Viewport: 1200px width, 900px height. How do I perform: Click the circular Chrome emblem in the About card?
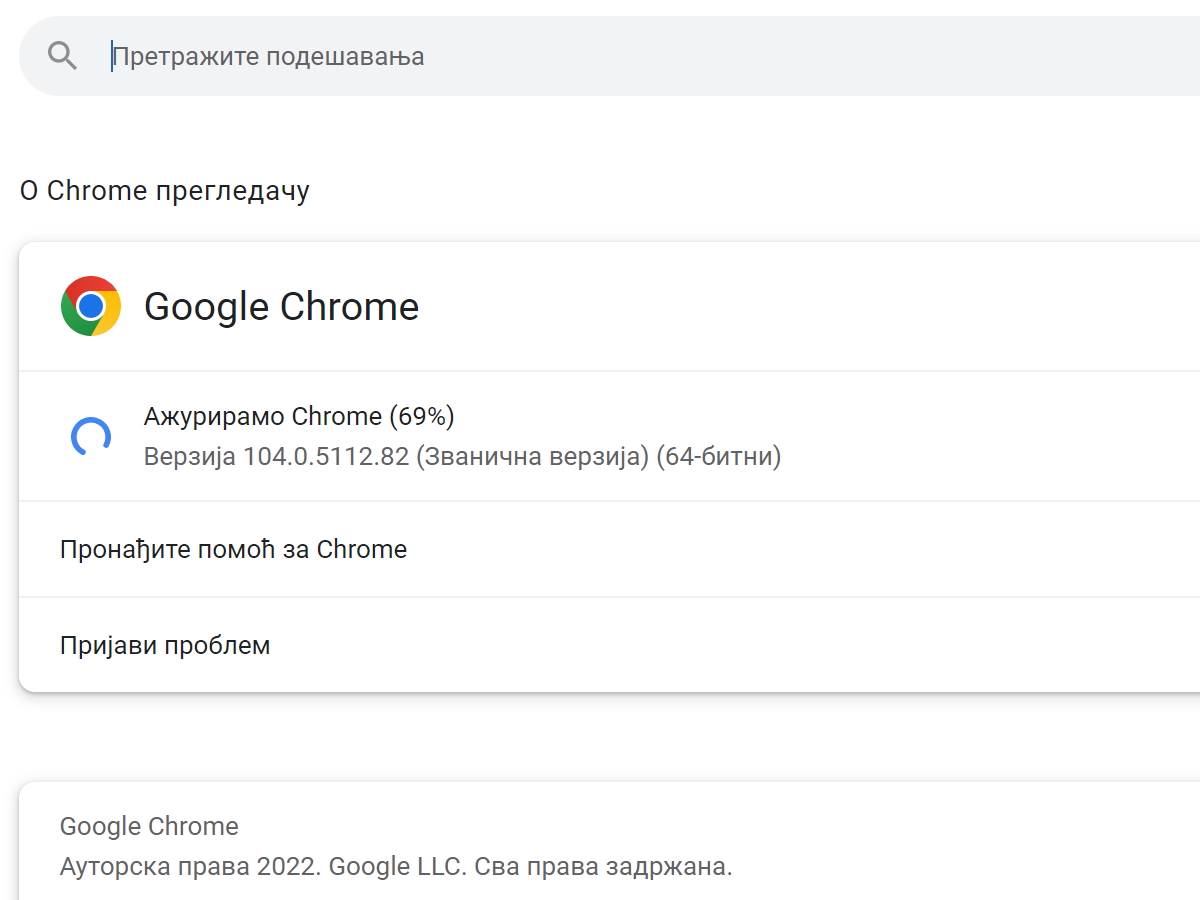point(91,306)
